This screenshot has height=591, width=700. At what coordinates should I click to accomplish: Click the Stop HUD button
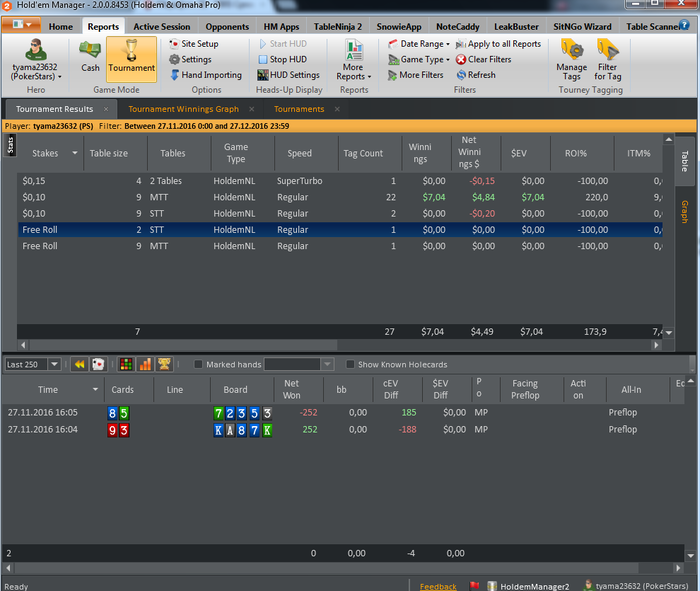283,59
